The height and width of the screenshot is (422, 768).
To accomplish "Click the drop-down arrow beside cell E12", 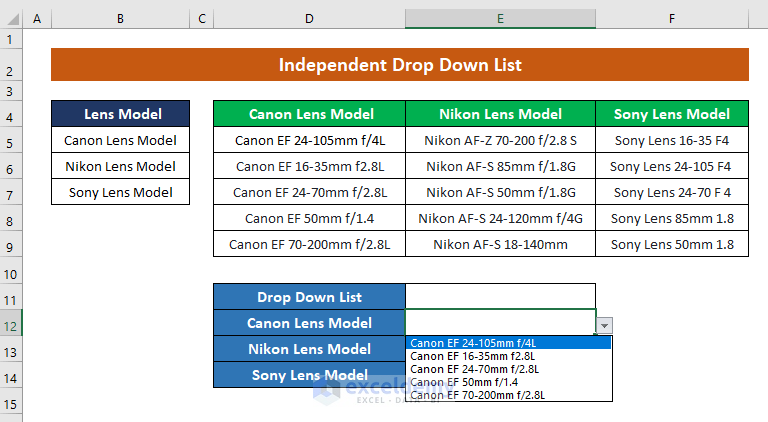I will pyautogui.click(x=605, y=325).
